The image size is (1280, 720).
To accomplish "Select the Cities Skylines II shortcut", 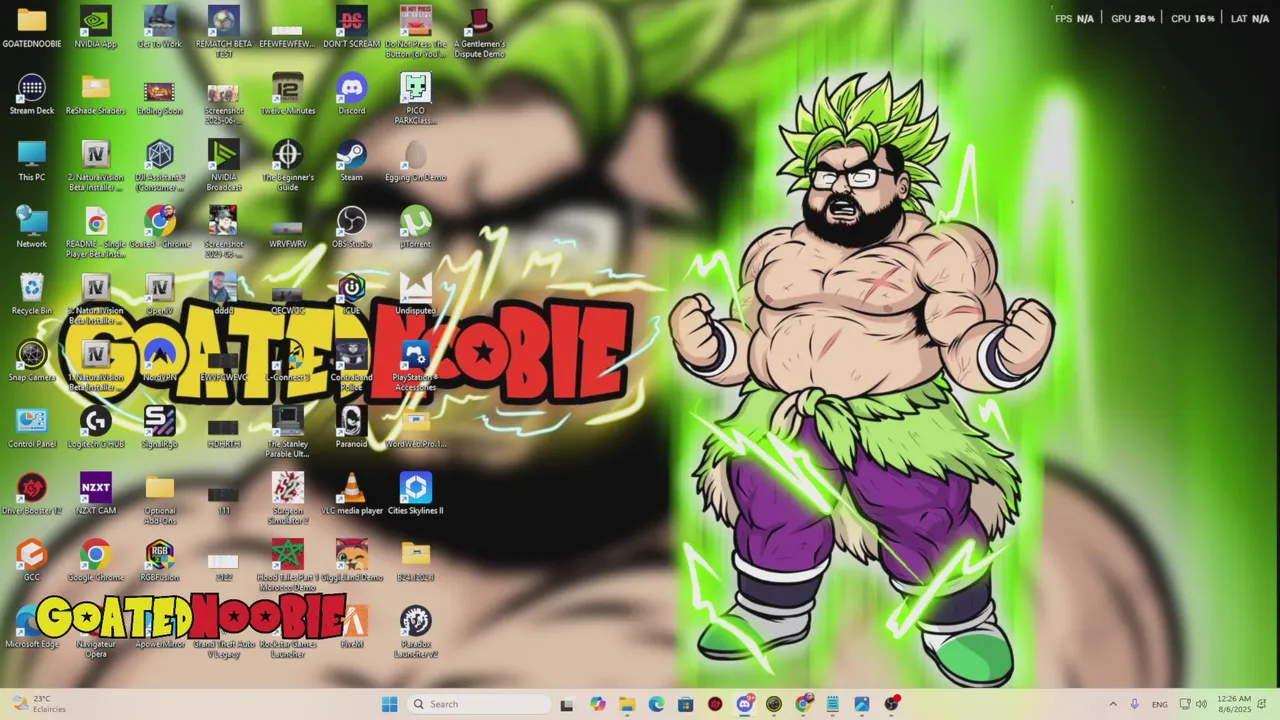I will [x=416, y=495].
